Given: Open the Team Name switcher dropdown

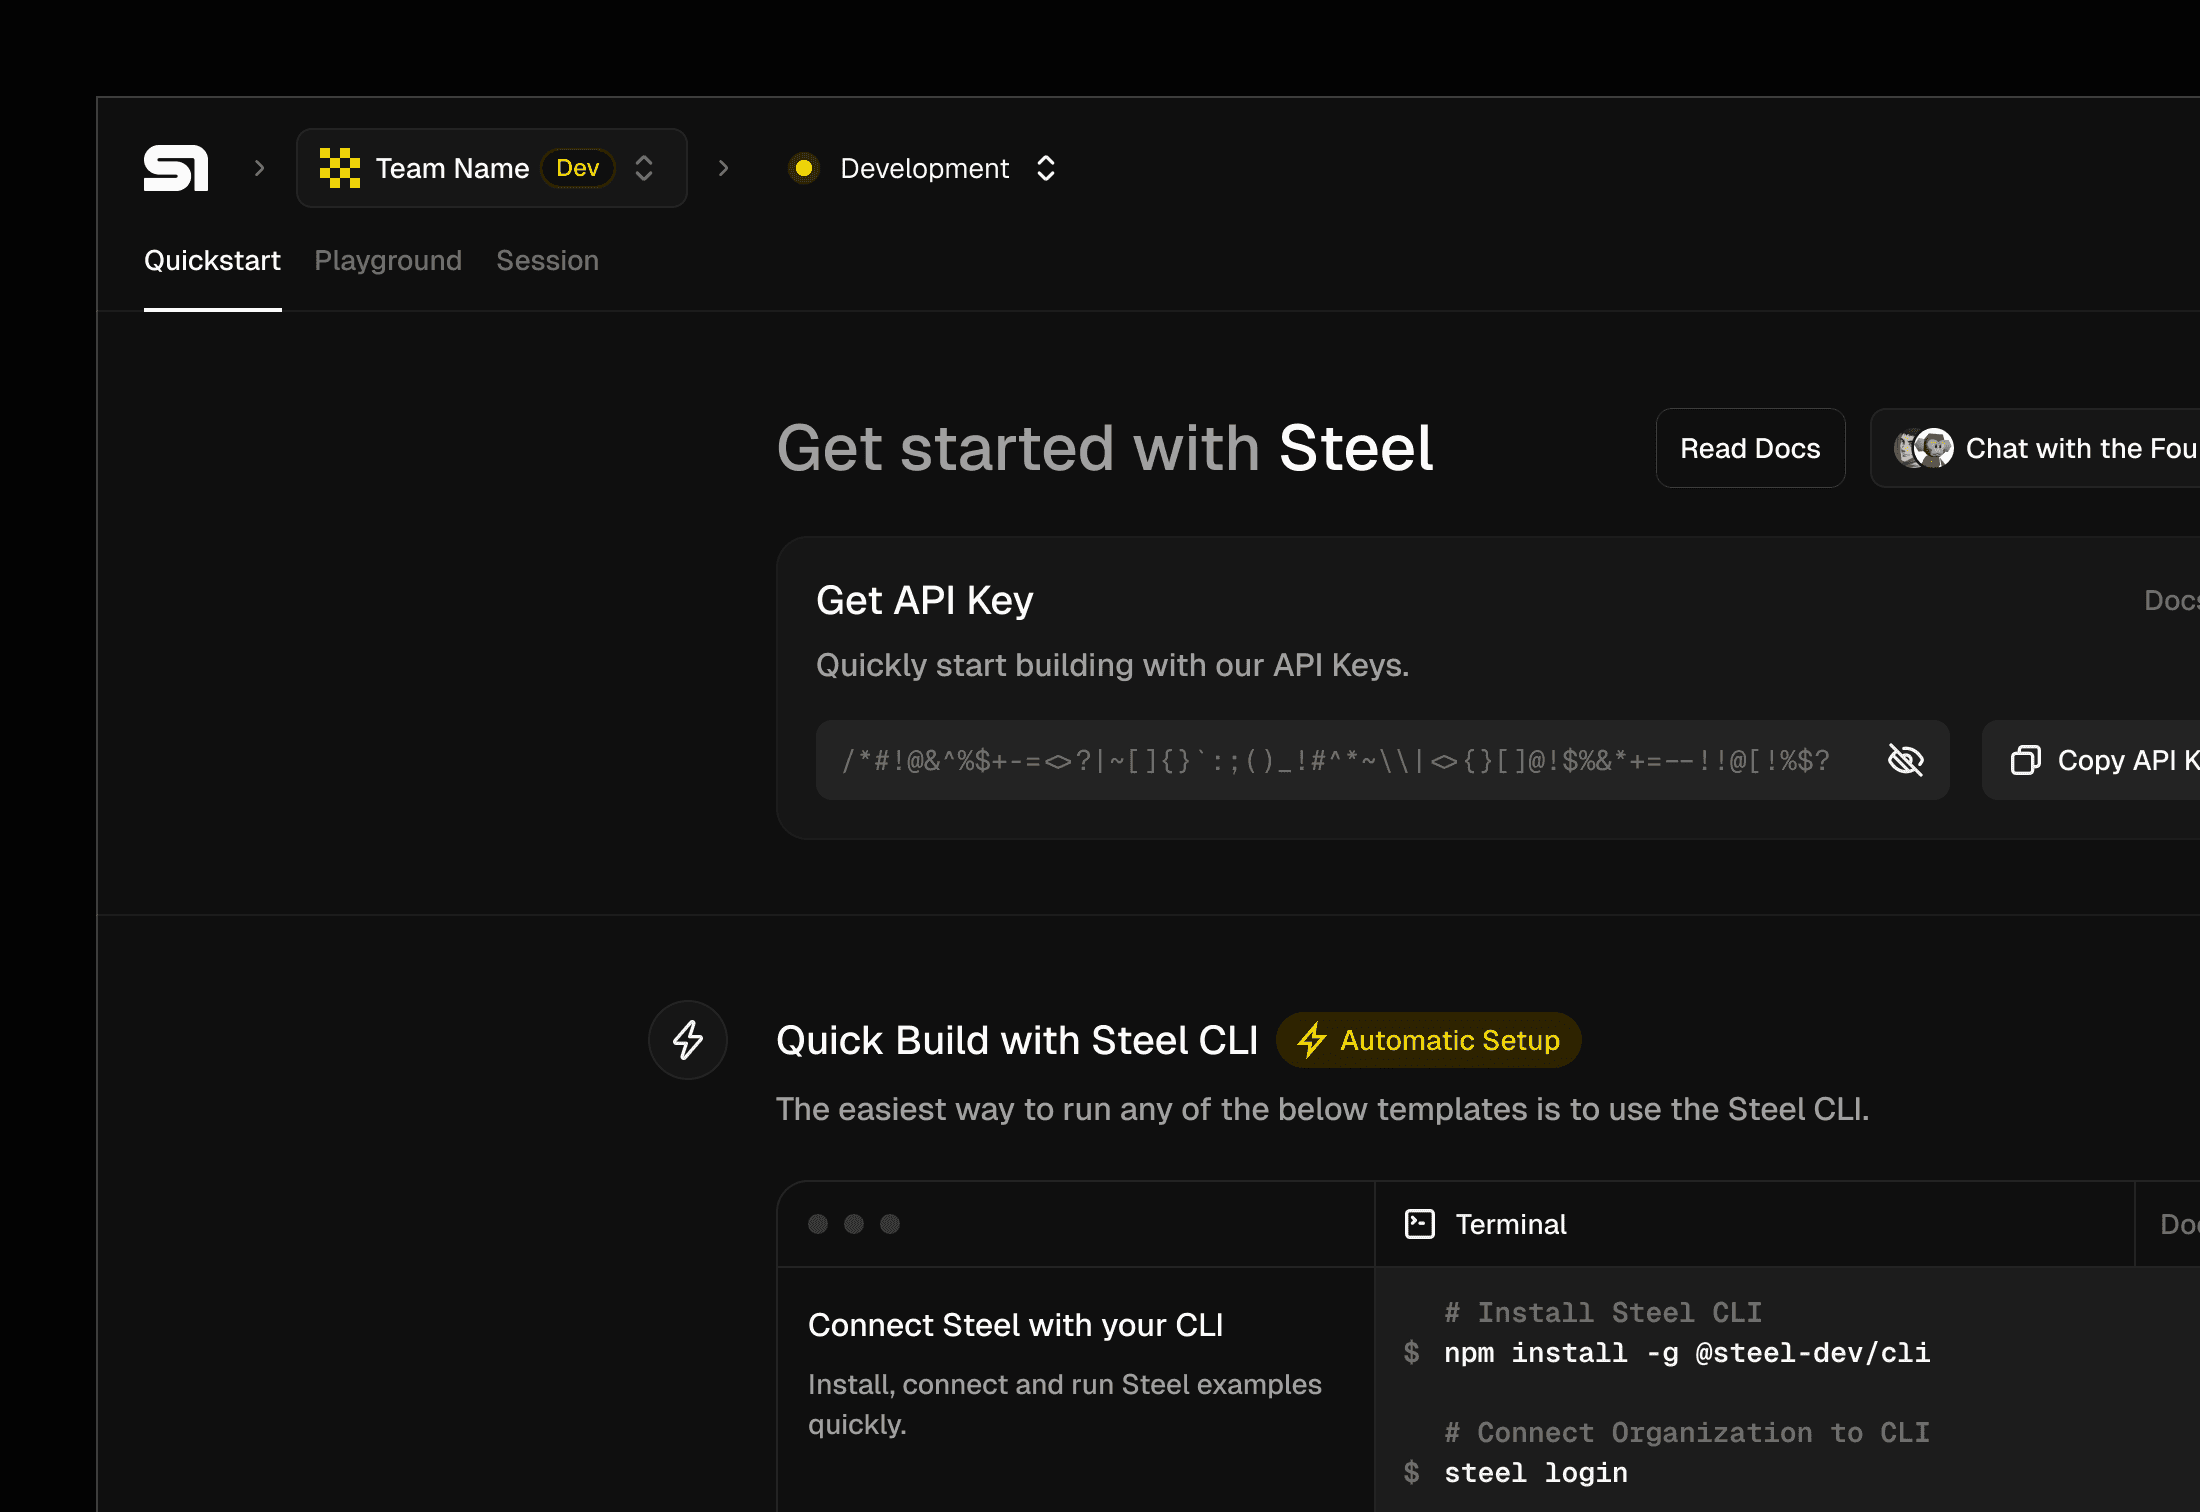Looking at the screenshot, I should (644, 168).
